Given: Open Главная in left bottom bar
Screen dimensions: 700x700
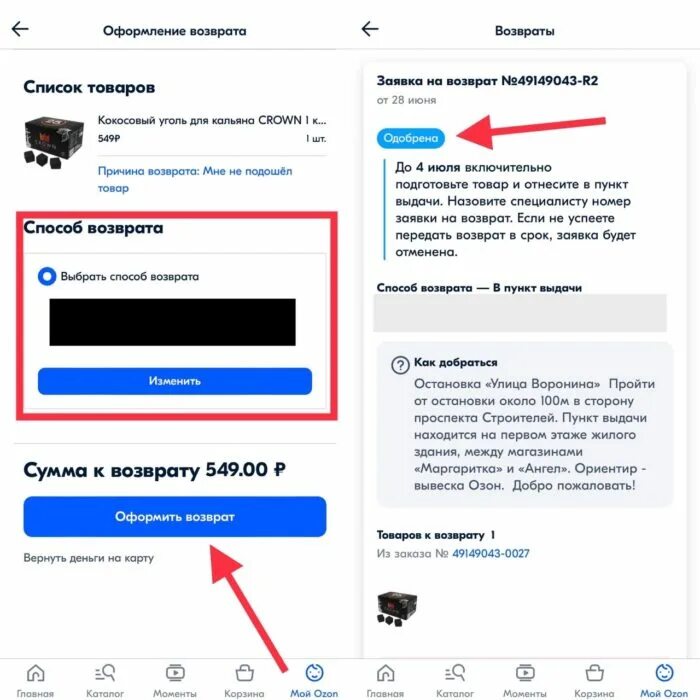Looking at the screenshot, I should (35, 681).
